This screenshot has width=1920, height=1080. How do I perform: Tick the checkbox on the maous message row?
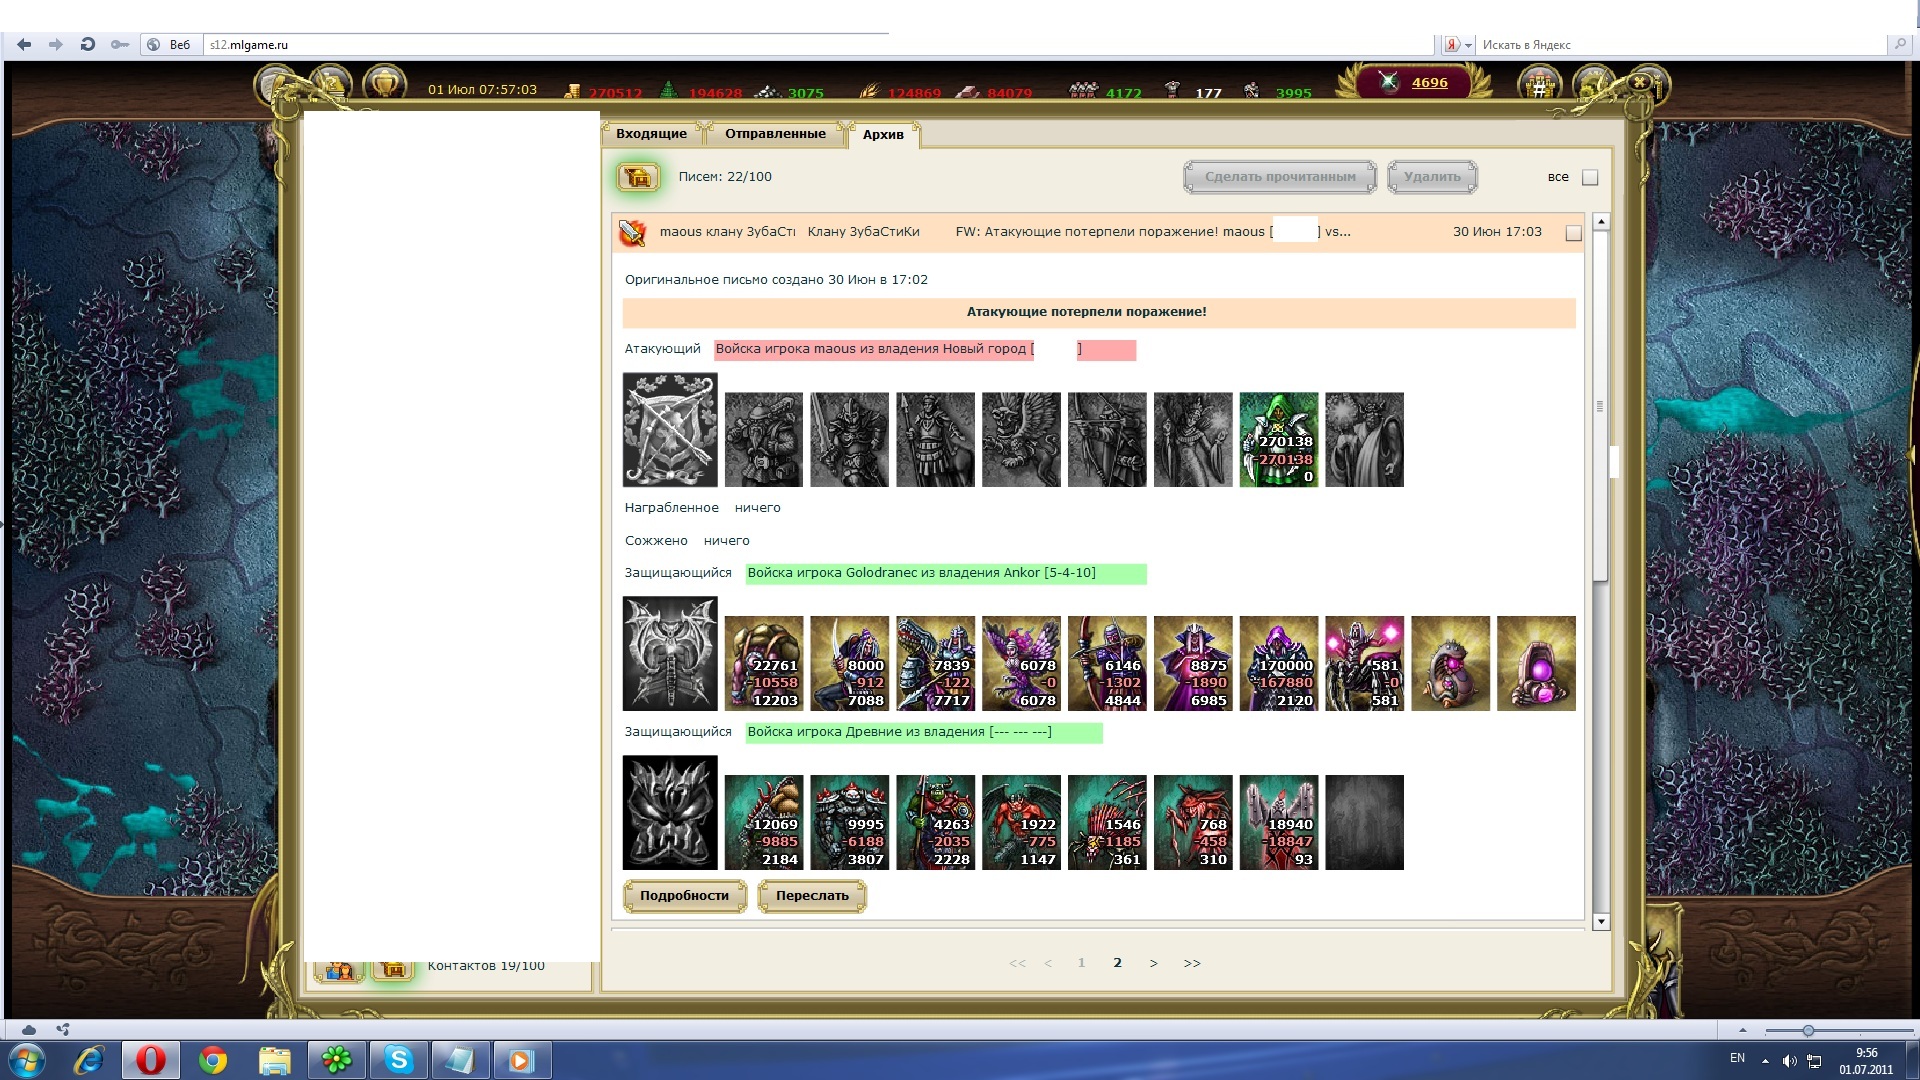pyautogui.click(x=1573, y=233)
